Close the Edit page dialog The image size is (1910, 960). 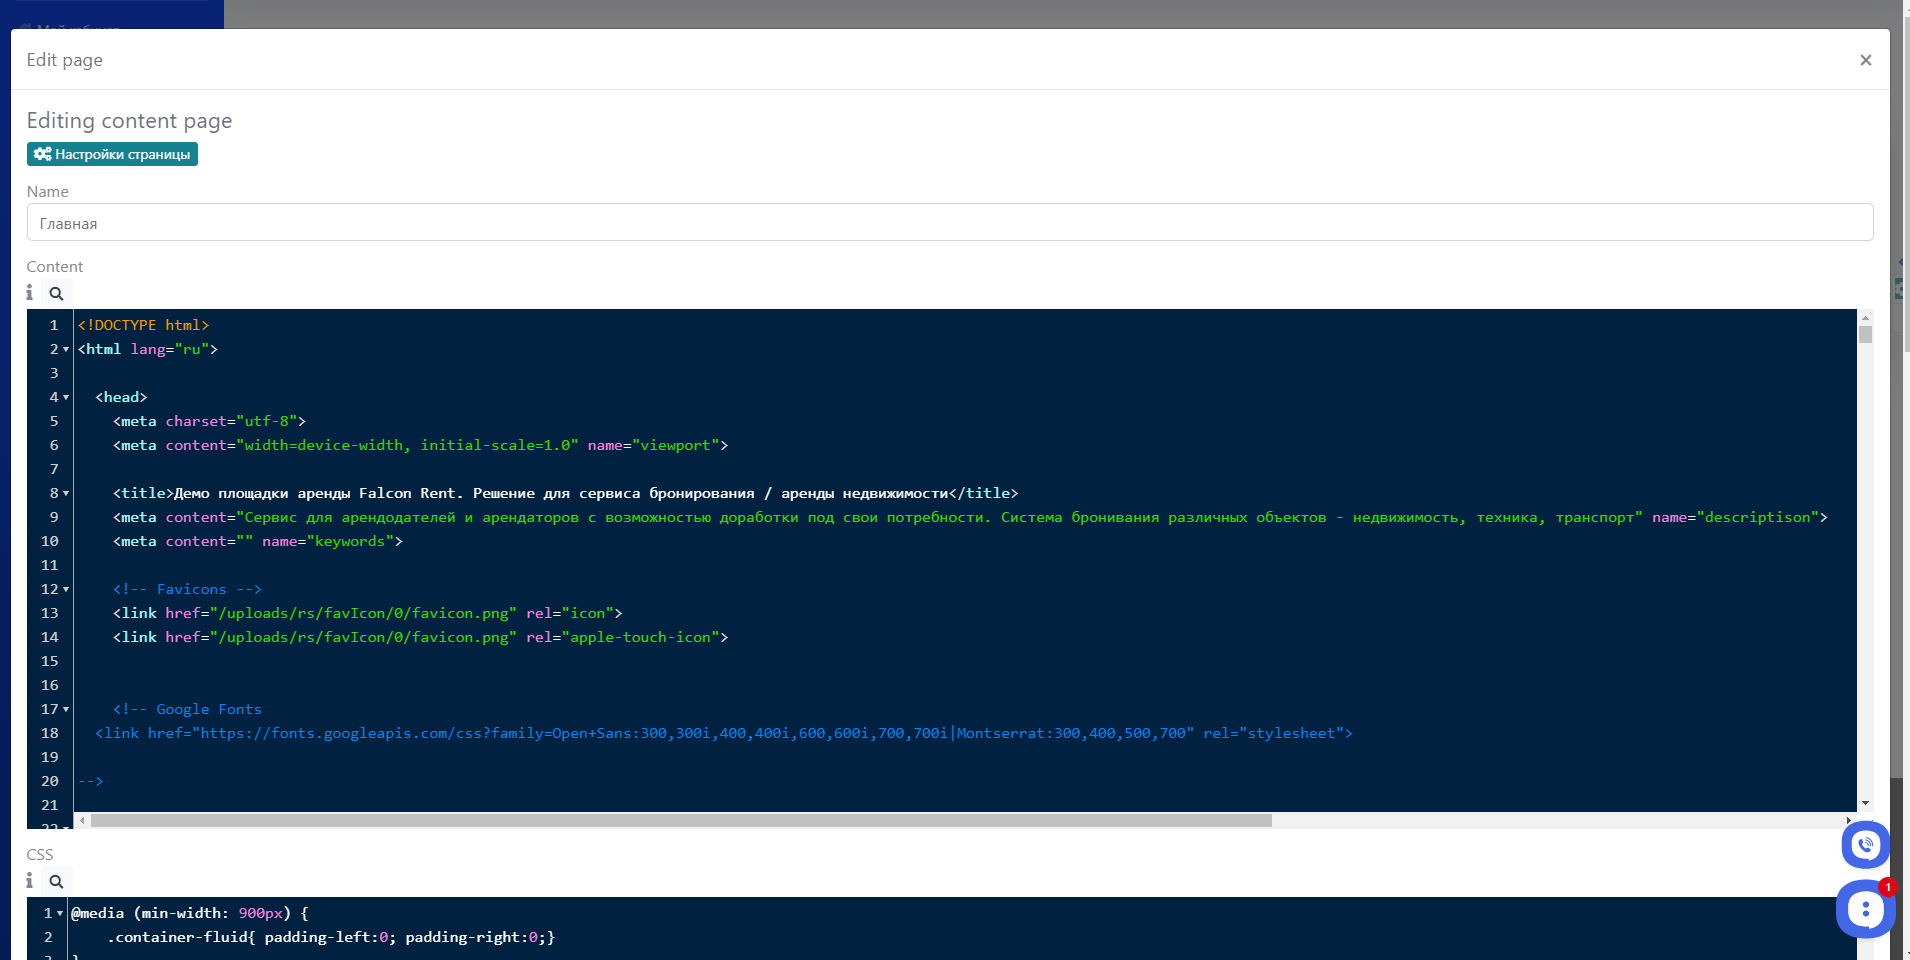point(1865,60)
